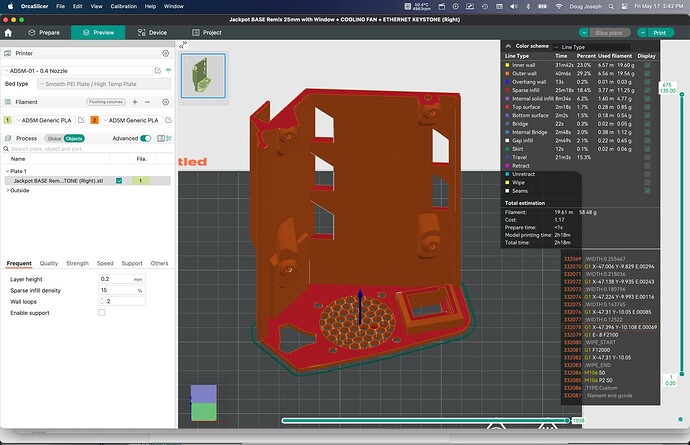
Task: Open the Apple menu
Action: pos(10,6)
